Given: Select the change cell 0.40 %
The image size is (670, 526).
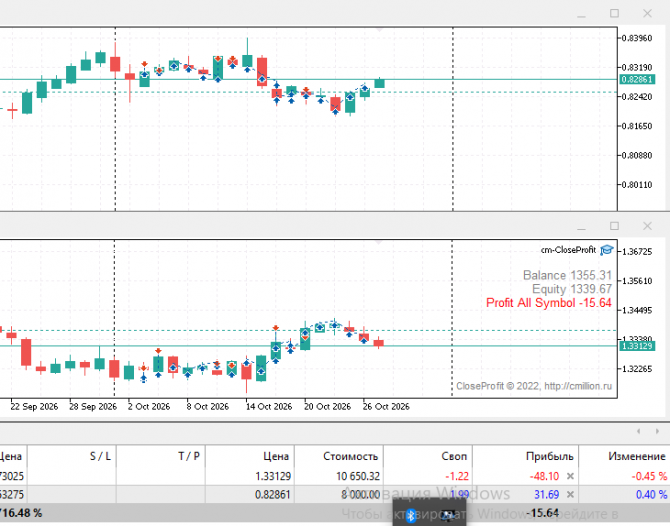Looking at the screenshot, I should tap(651, 494).
